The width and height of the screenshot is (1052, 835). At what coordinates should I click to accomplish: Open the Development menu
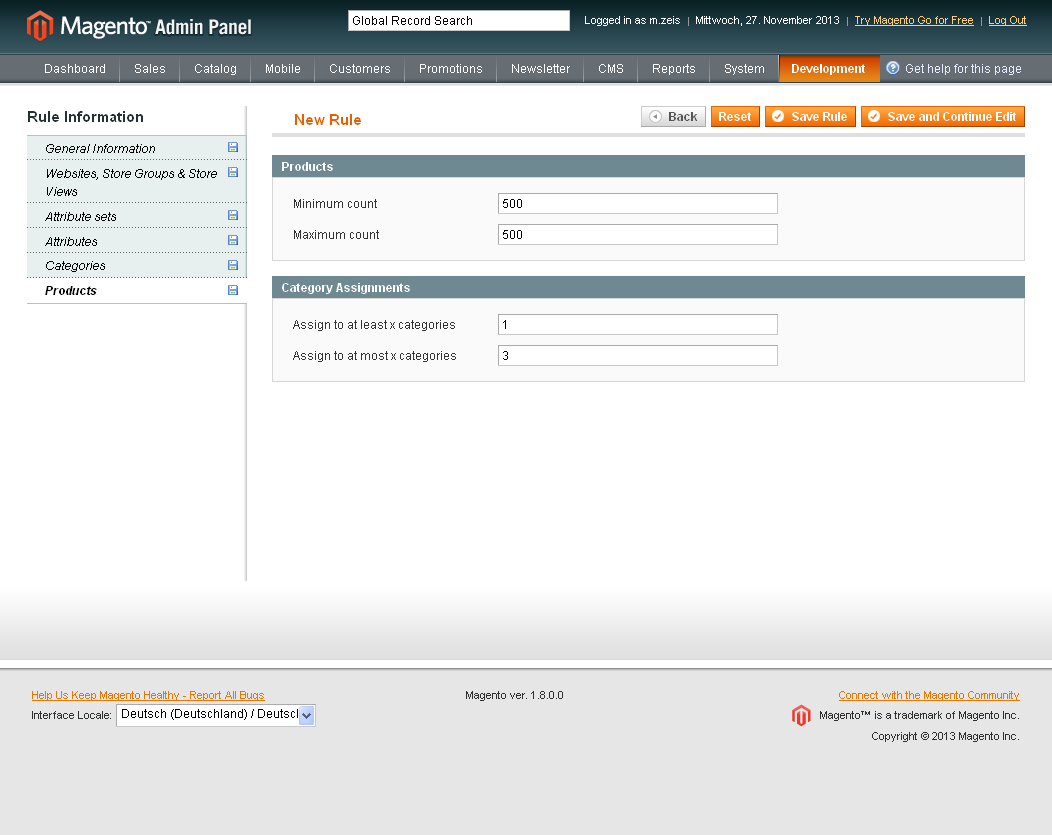click(x=828, y=69)
